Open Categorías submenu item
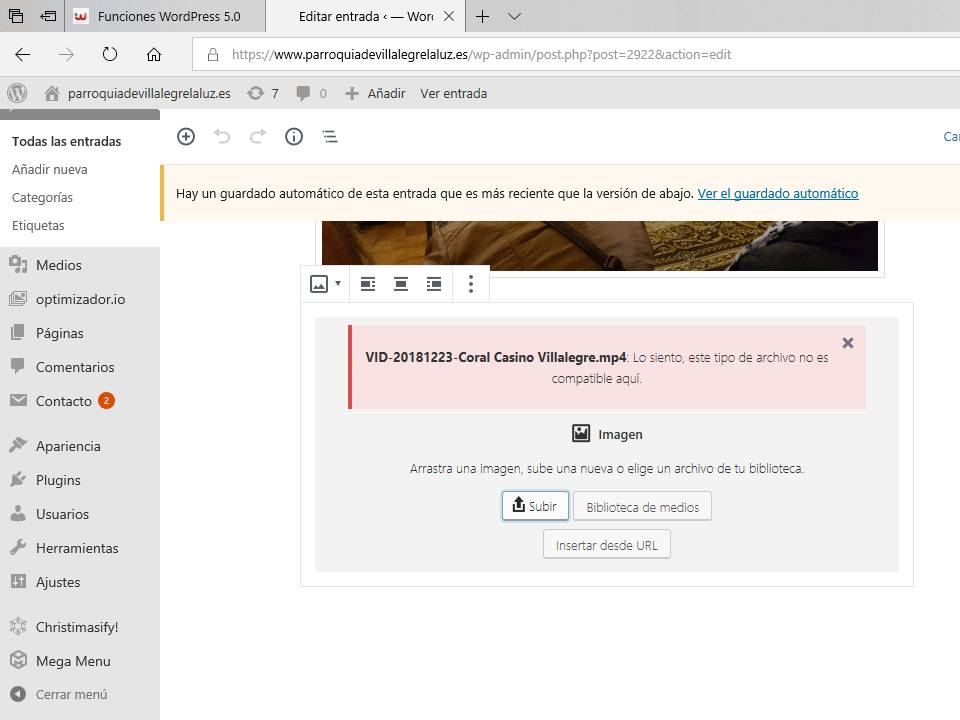 point(42,198)
